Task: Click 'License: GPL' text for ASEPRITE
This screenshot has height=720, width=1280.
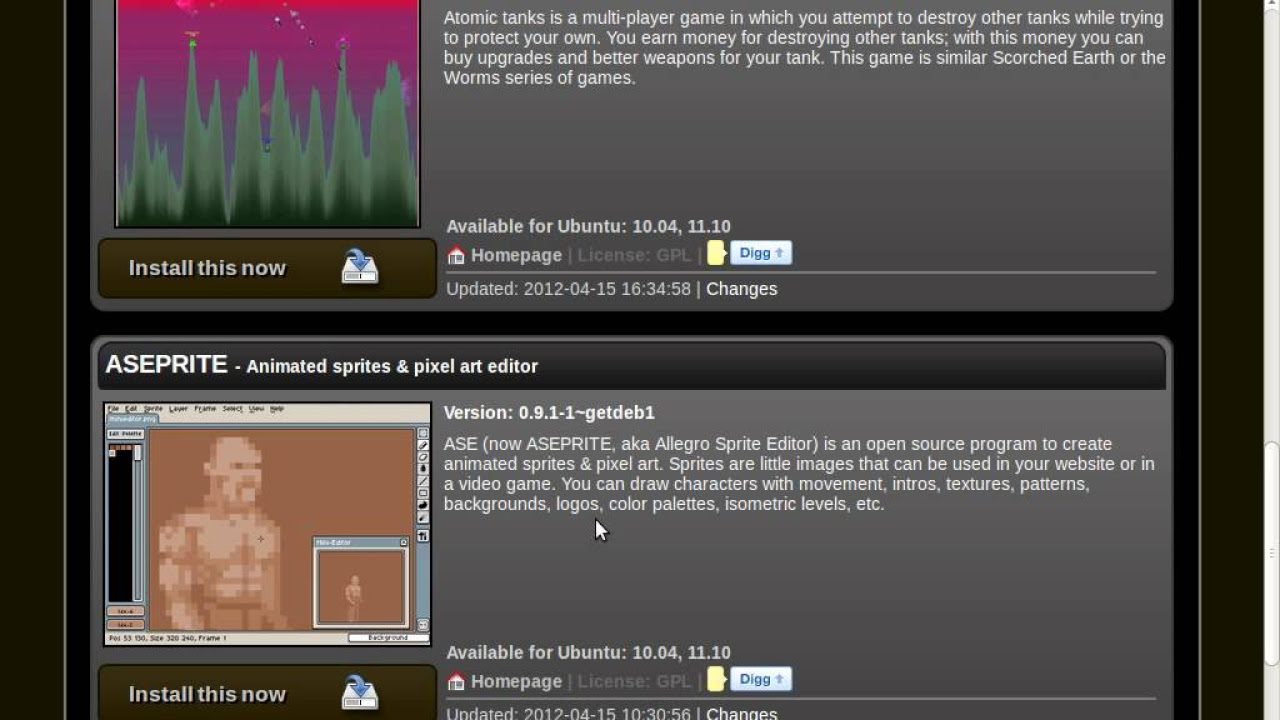Action: [634, 681]
